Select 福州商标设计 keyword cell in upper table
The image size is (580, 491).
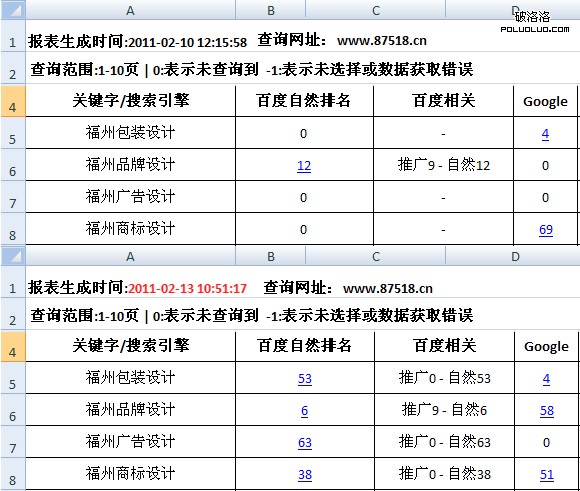[131, 229]
